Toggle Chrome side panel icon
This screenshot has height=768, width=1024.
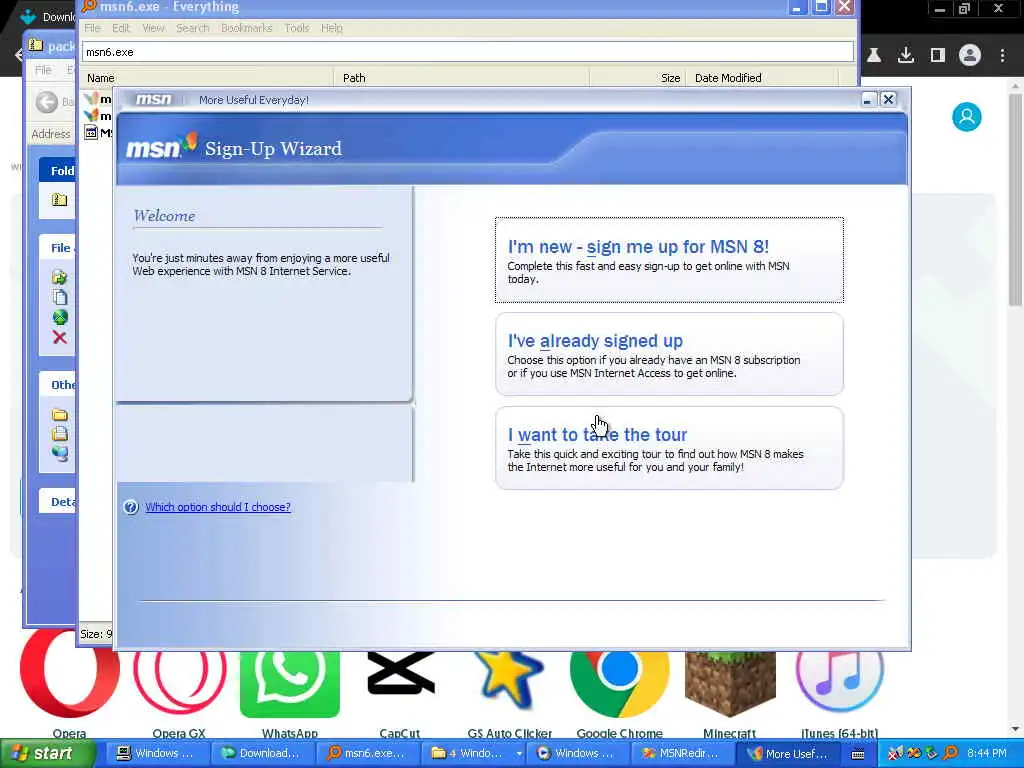coord(938,55)
